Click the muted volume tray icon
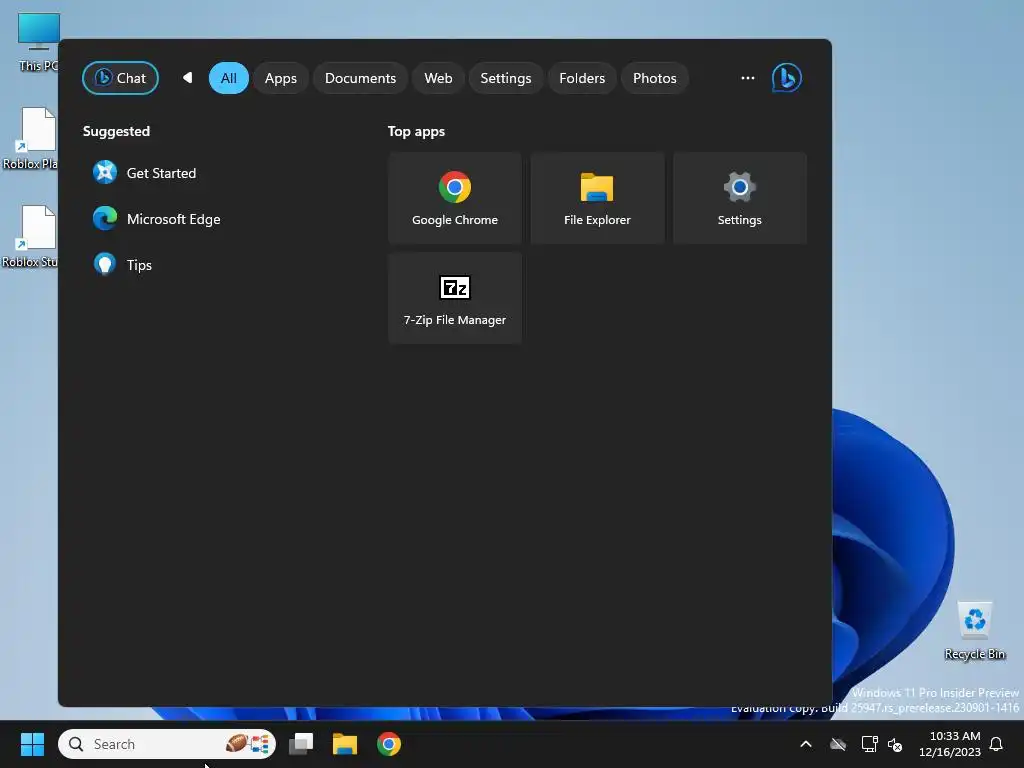 [895, 744]
